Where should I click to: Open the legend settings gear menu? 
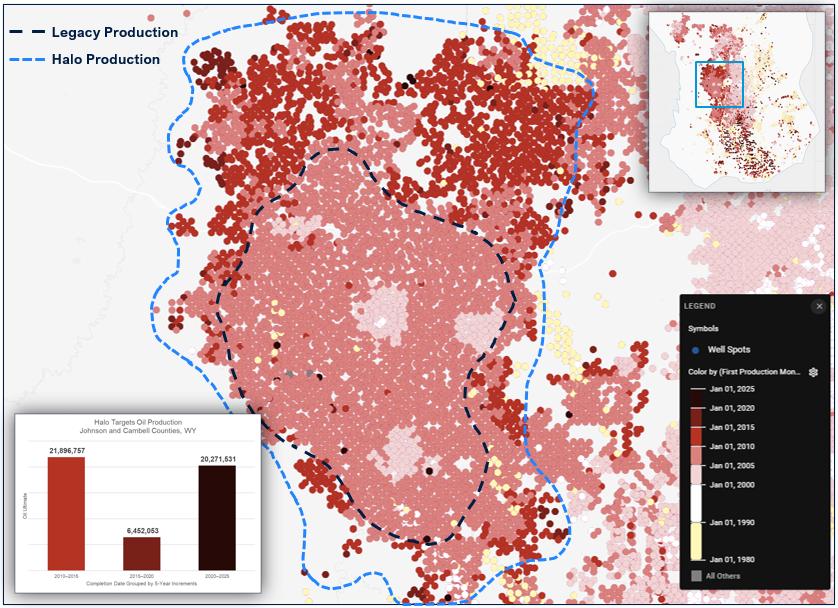813,370
